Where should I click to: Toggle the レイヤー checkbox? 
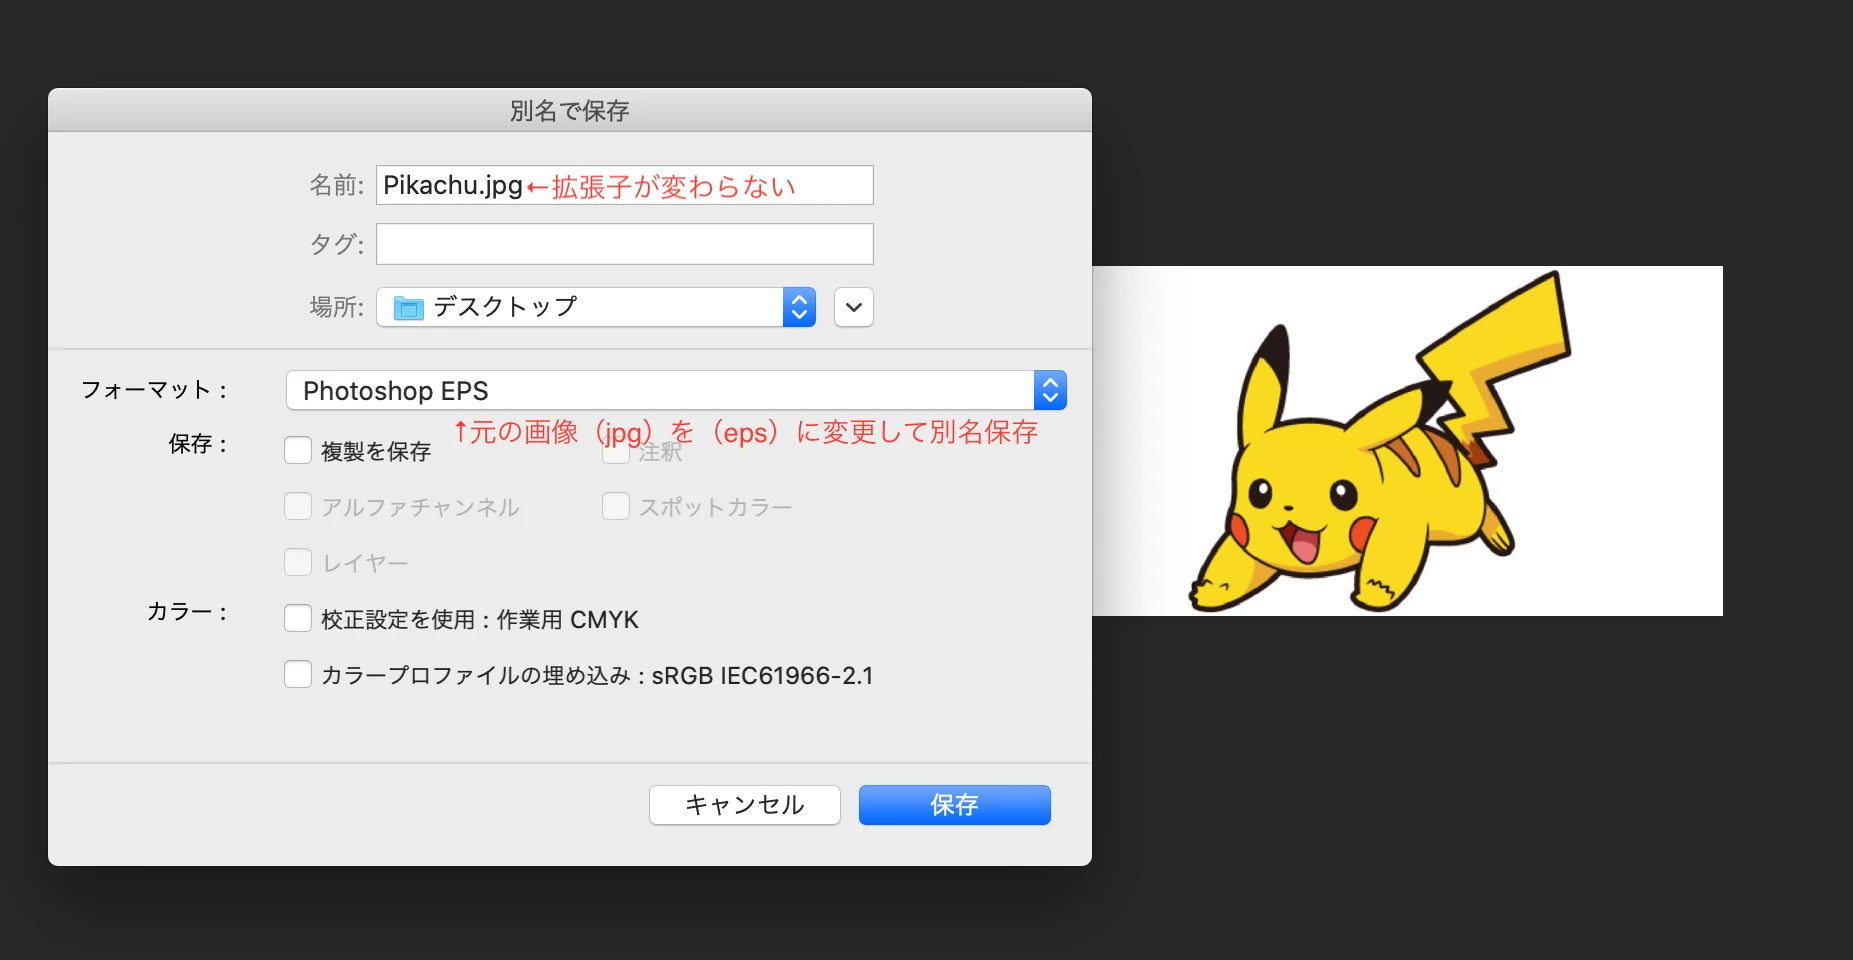coord(298,562)
